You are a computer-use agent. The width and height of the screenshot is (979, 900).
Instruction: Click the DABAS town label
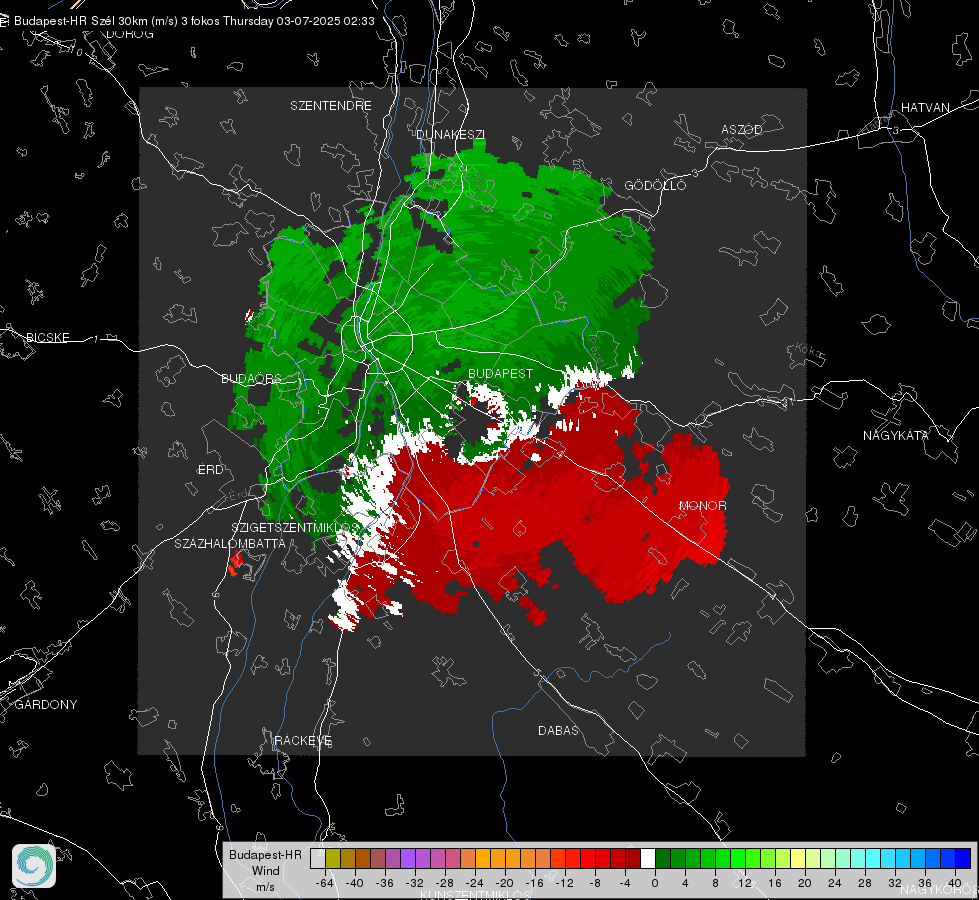pyautogui.click(x=558, y=730)
